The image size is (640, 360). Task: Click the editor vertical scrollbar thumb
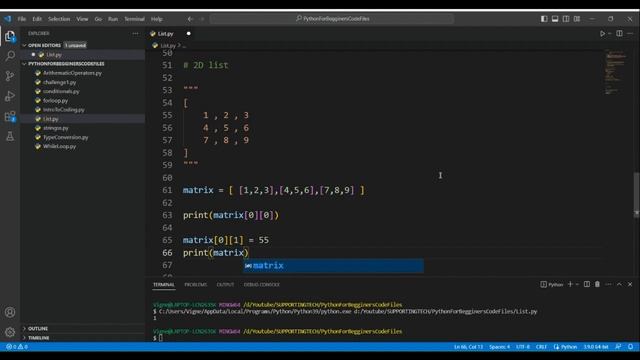click(636, 195)
